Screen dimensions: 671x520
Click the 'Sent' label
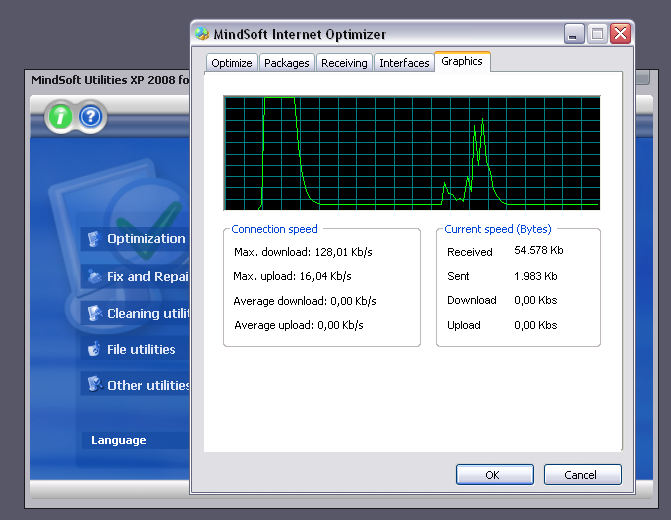458,276
